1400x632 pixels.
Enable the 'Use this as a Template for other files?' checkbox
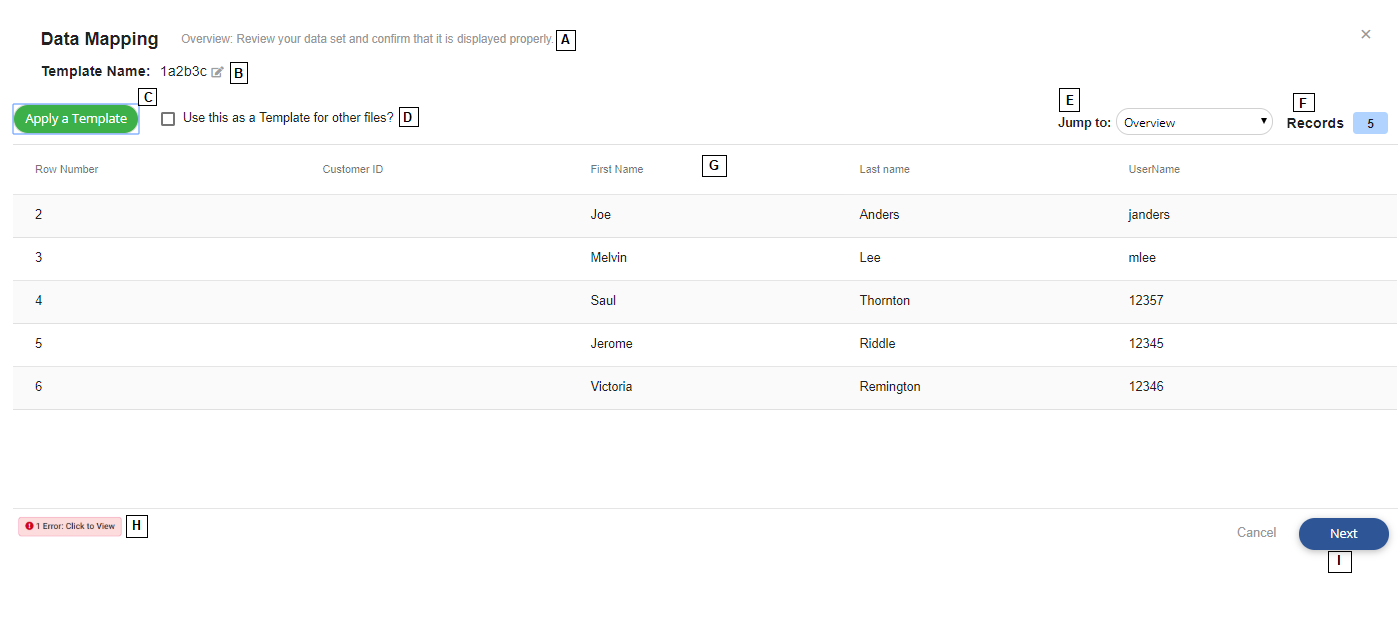pyautogui.click(x=167, y=118)
